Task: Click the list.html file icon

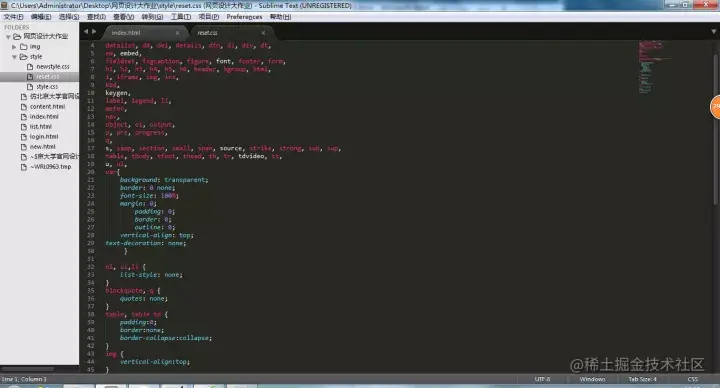Action: tap(24, 127)
